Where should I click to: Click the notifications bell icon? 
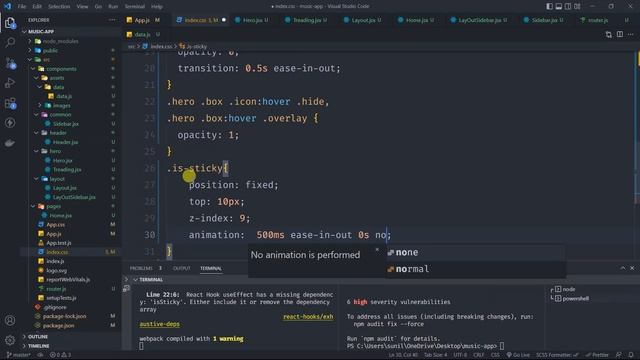tap(631, 355)
